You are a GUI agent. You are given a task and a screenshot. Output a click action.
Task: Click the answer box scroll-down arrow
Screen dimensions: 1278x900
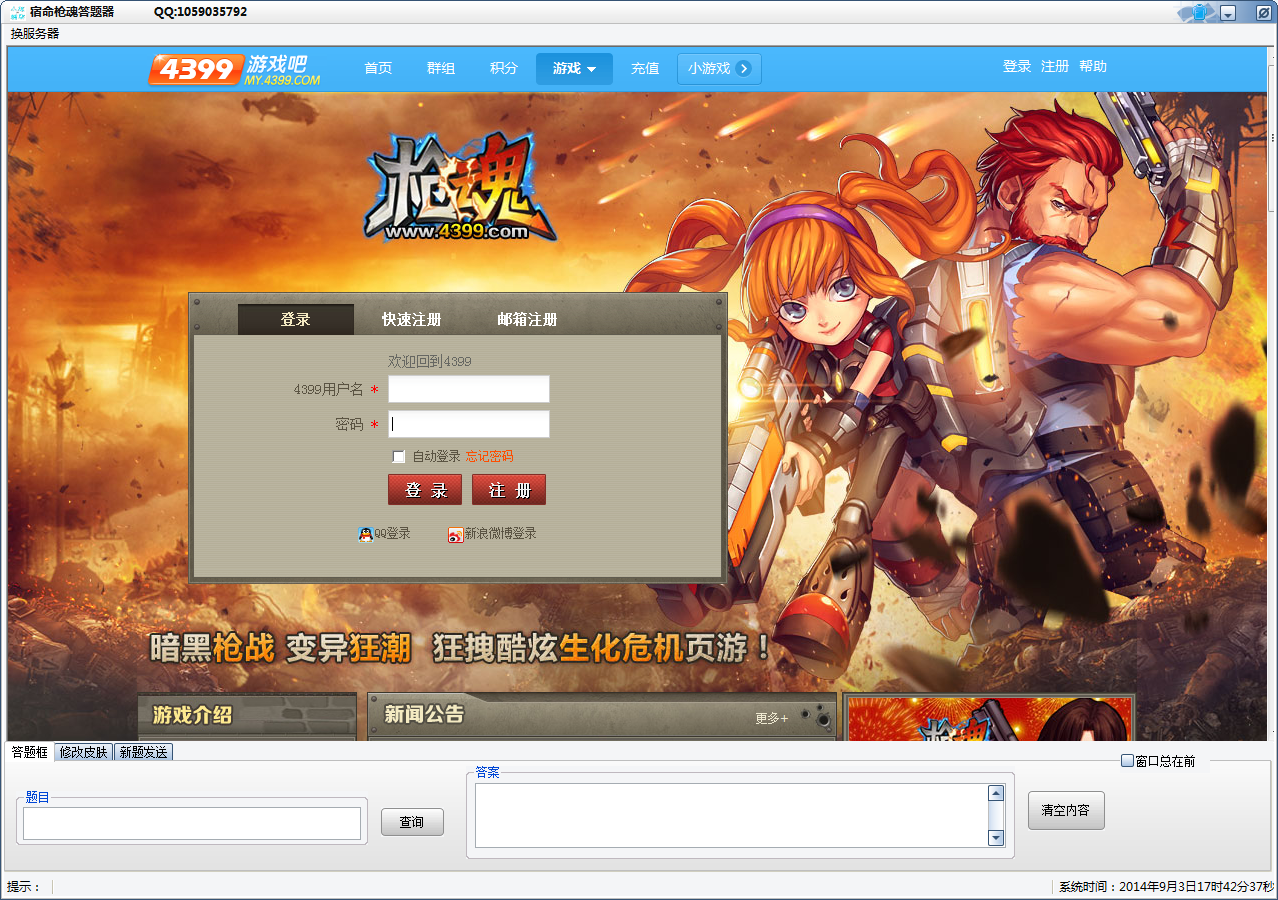click(x=995, y=838)
